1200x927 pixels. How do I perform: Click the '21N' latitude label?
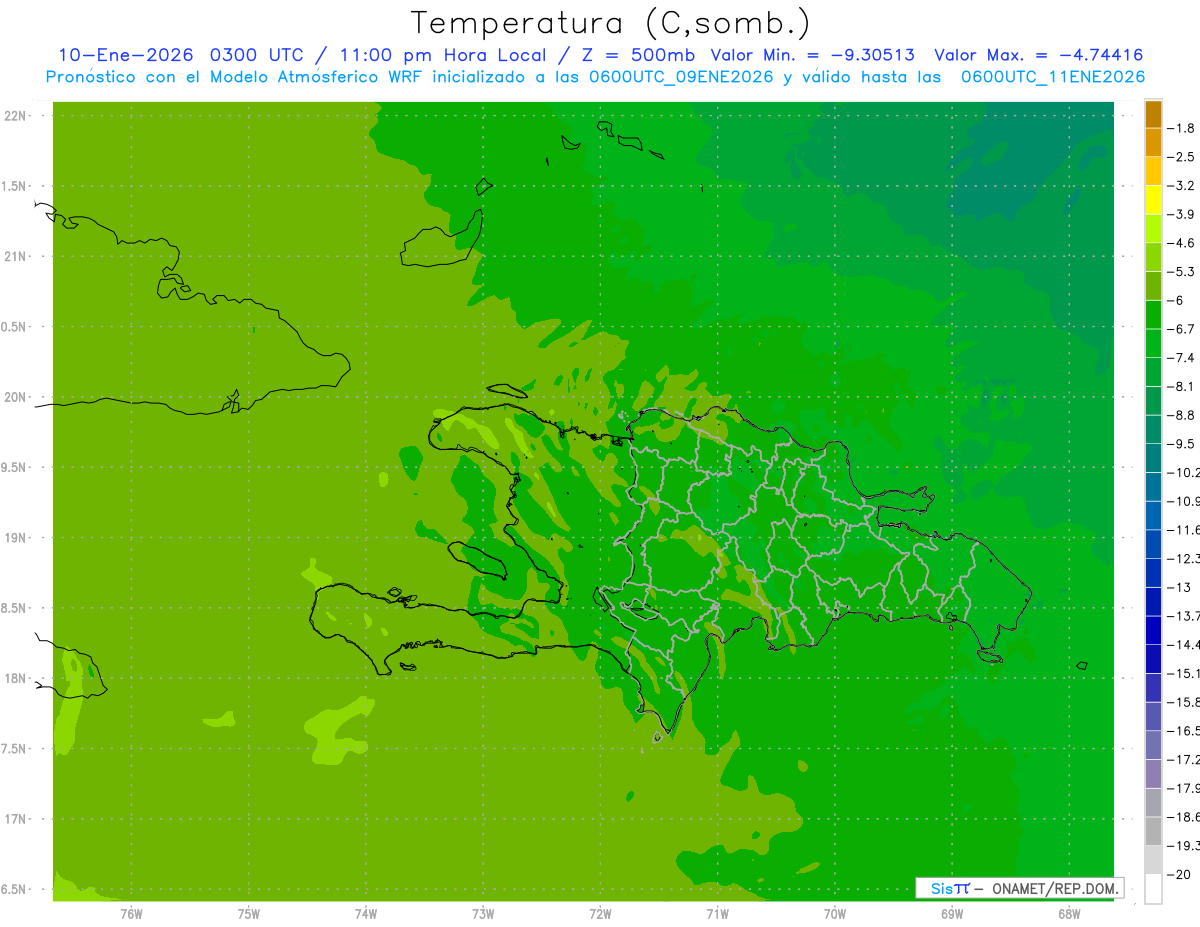[x=16, y=257]
